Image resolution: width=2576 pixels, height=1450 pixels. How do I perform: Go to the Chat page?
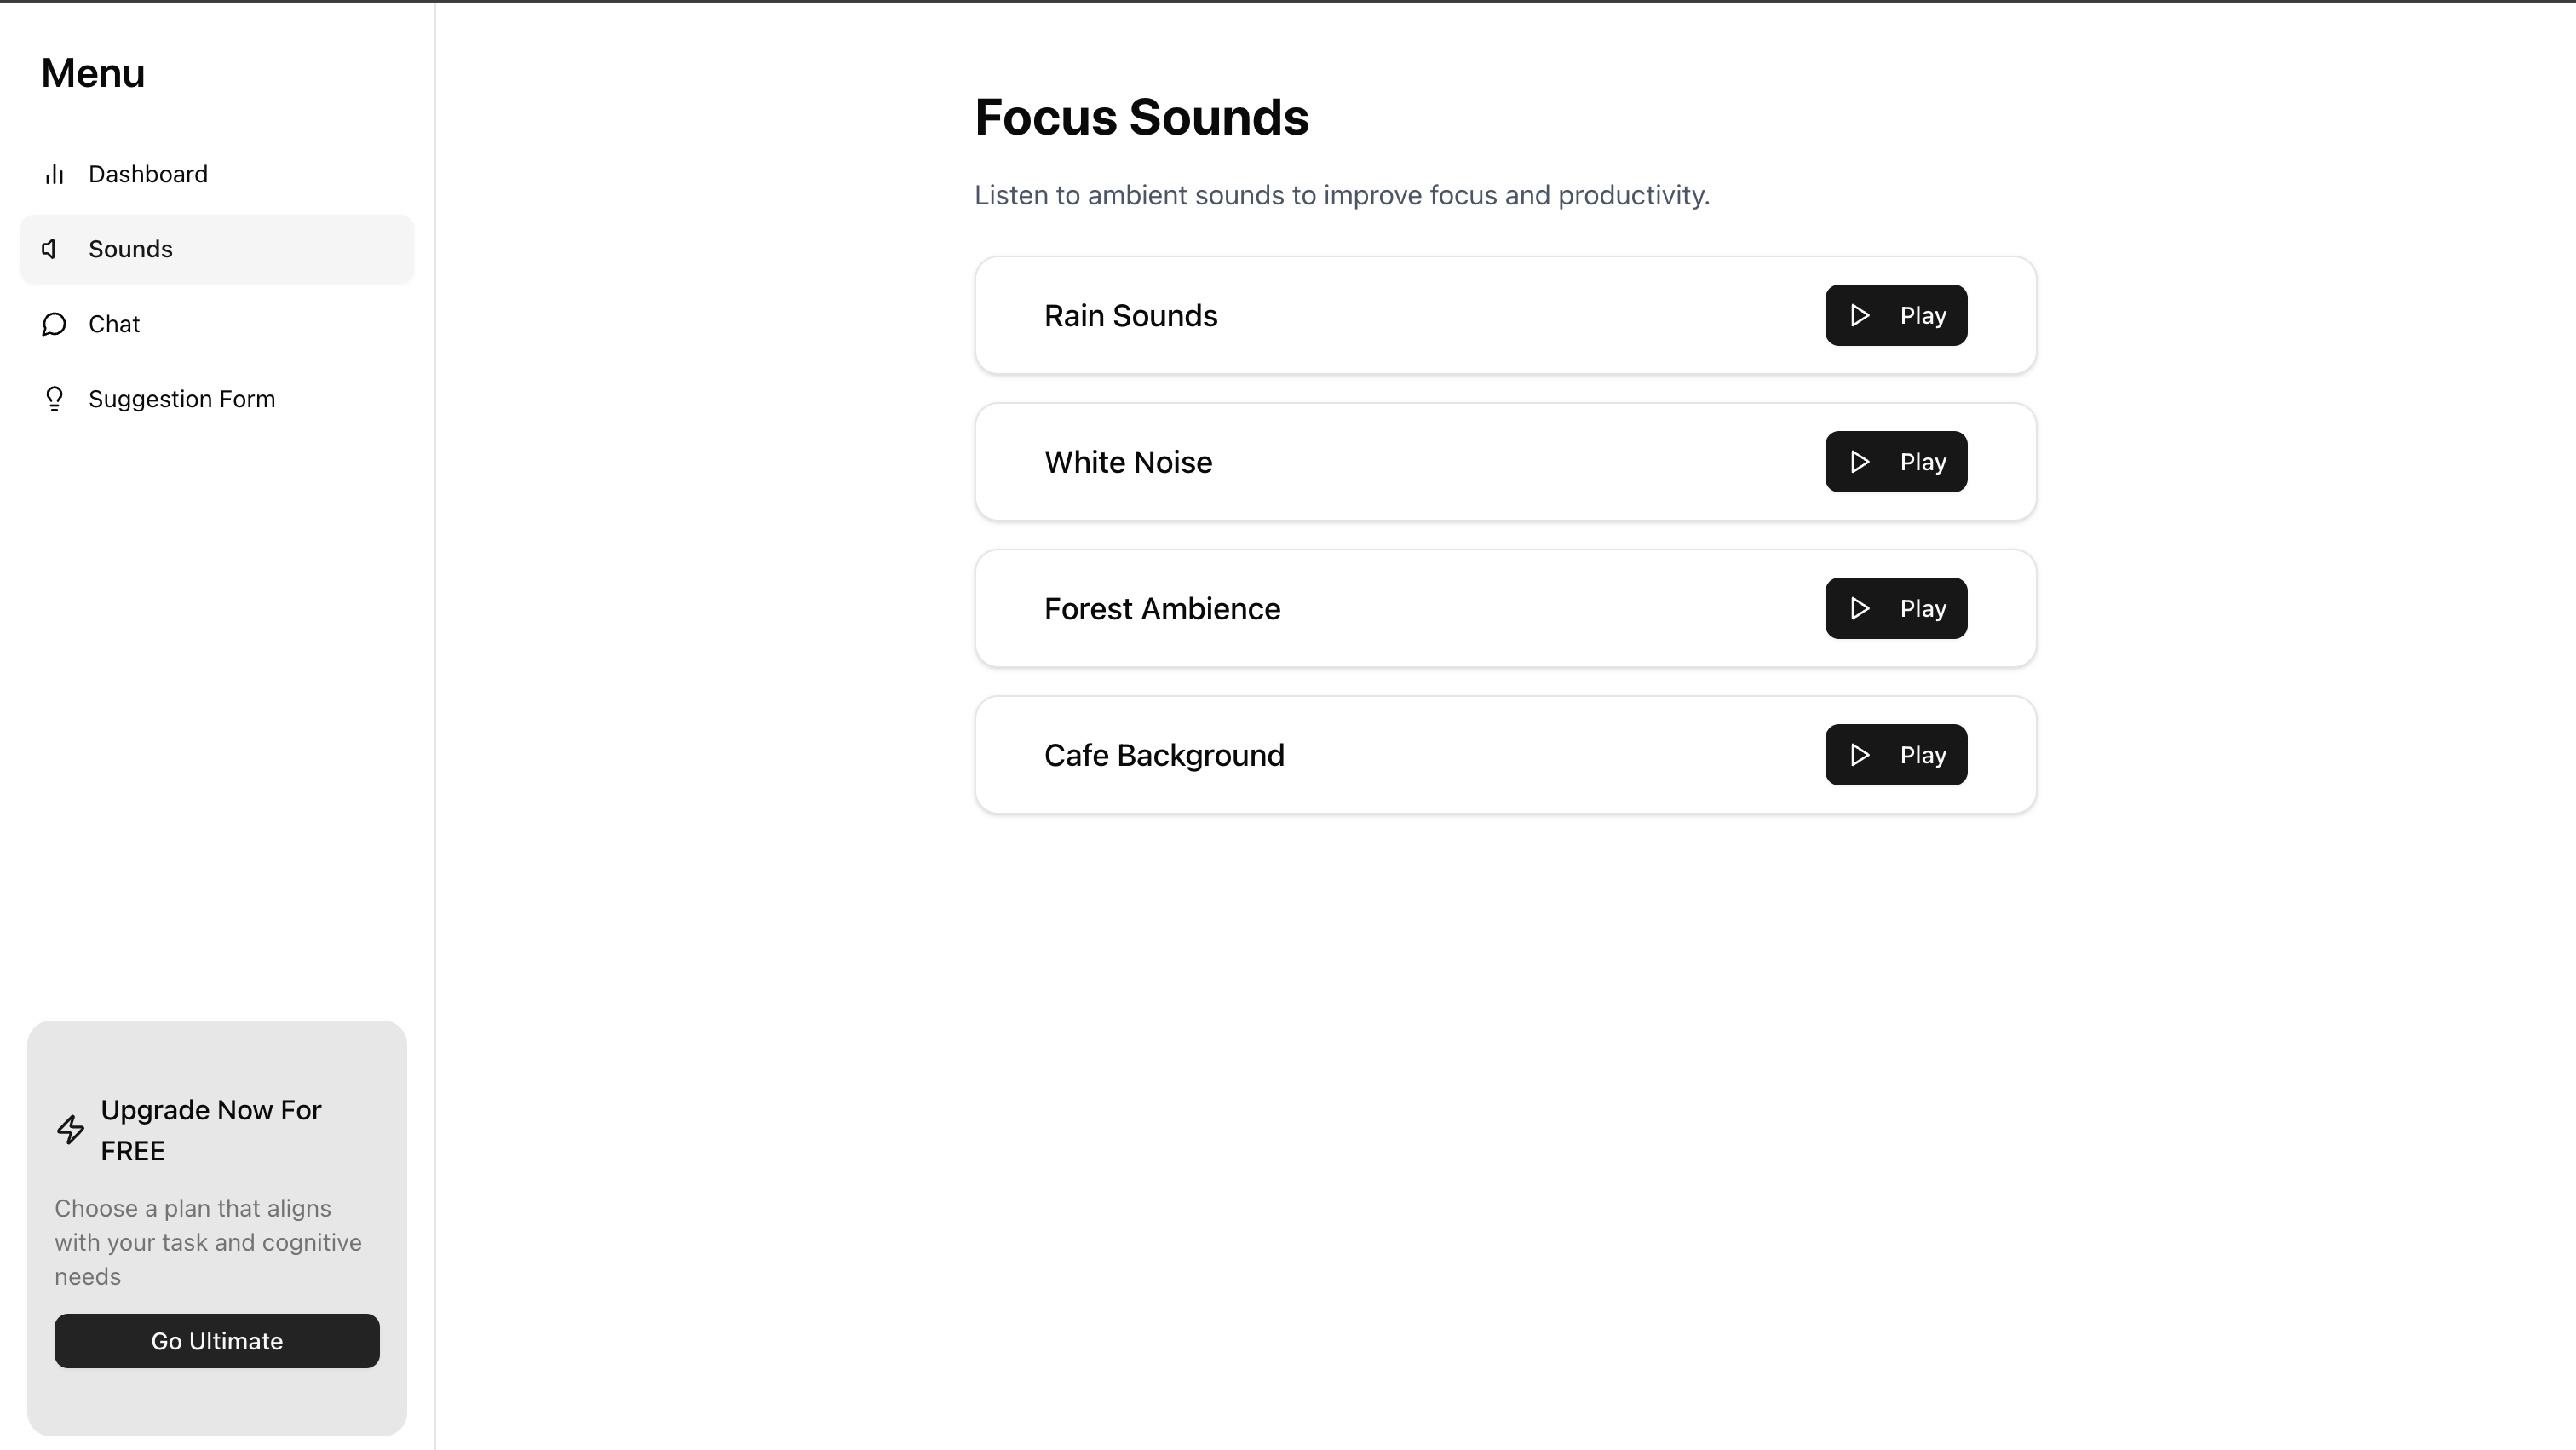coord(114,324)
